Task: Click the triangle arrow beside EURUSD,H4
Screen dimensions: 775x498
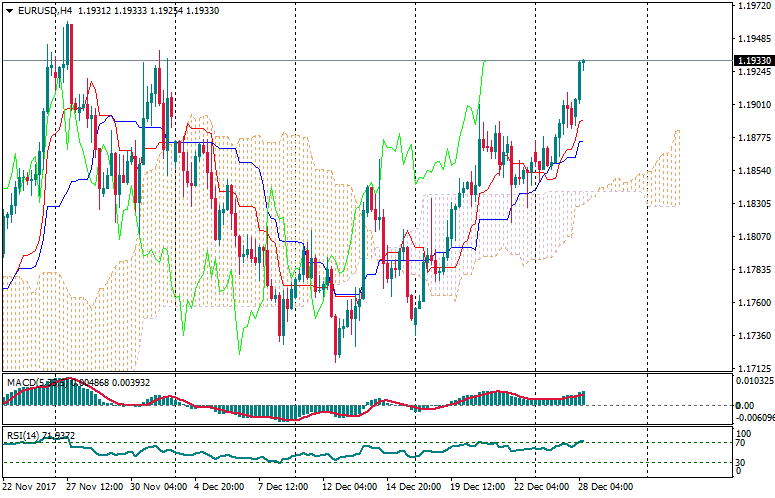Action: click(8, 10)
